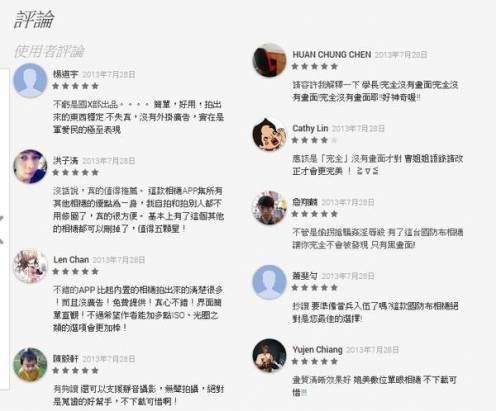Click the stars under HUAN CHUNG CHEN

pyautogui.click(x=315, y=66)
